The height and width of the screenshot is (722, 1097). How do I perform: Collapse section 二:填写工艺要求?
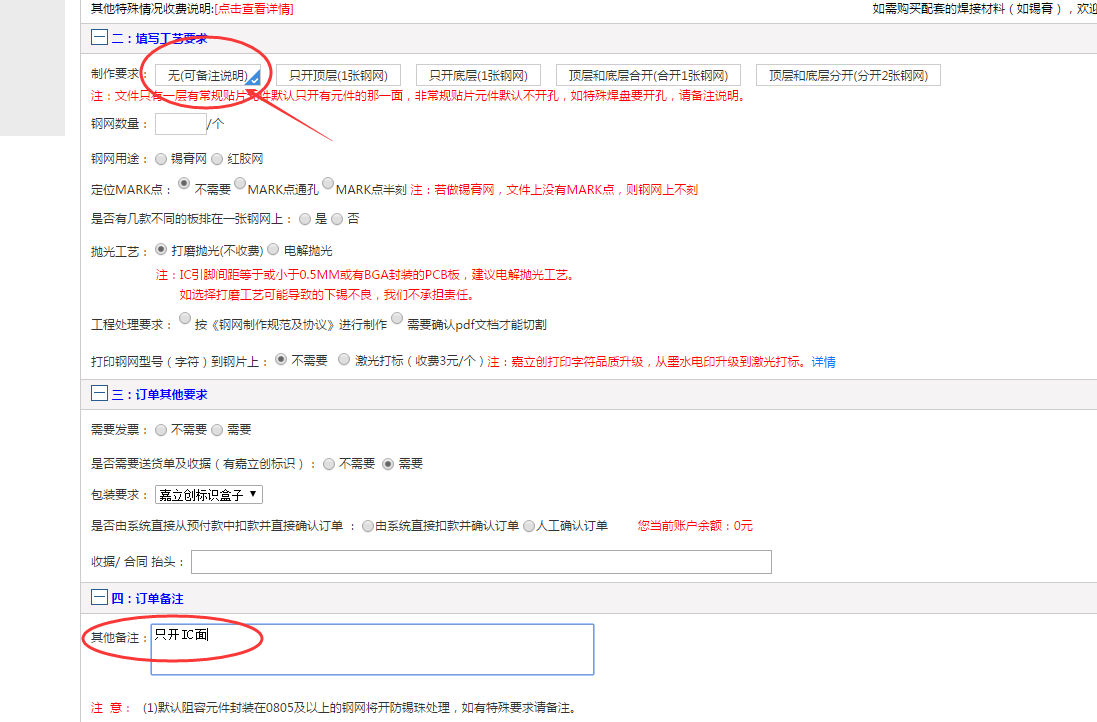pos(98,38)
